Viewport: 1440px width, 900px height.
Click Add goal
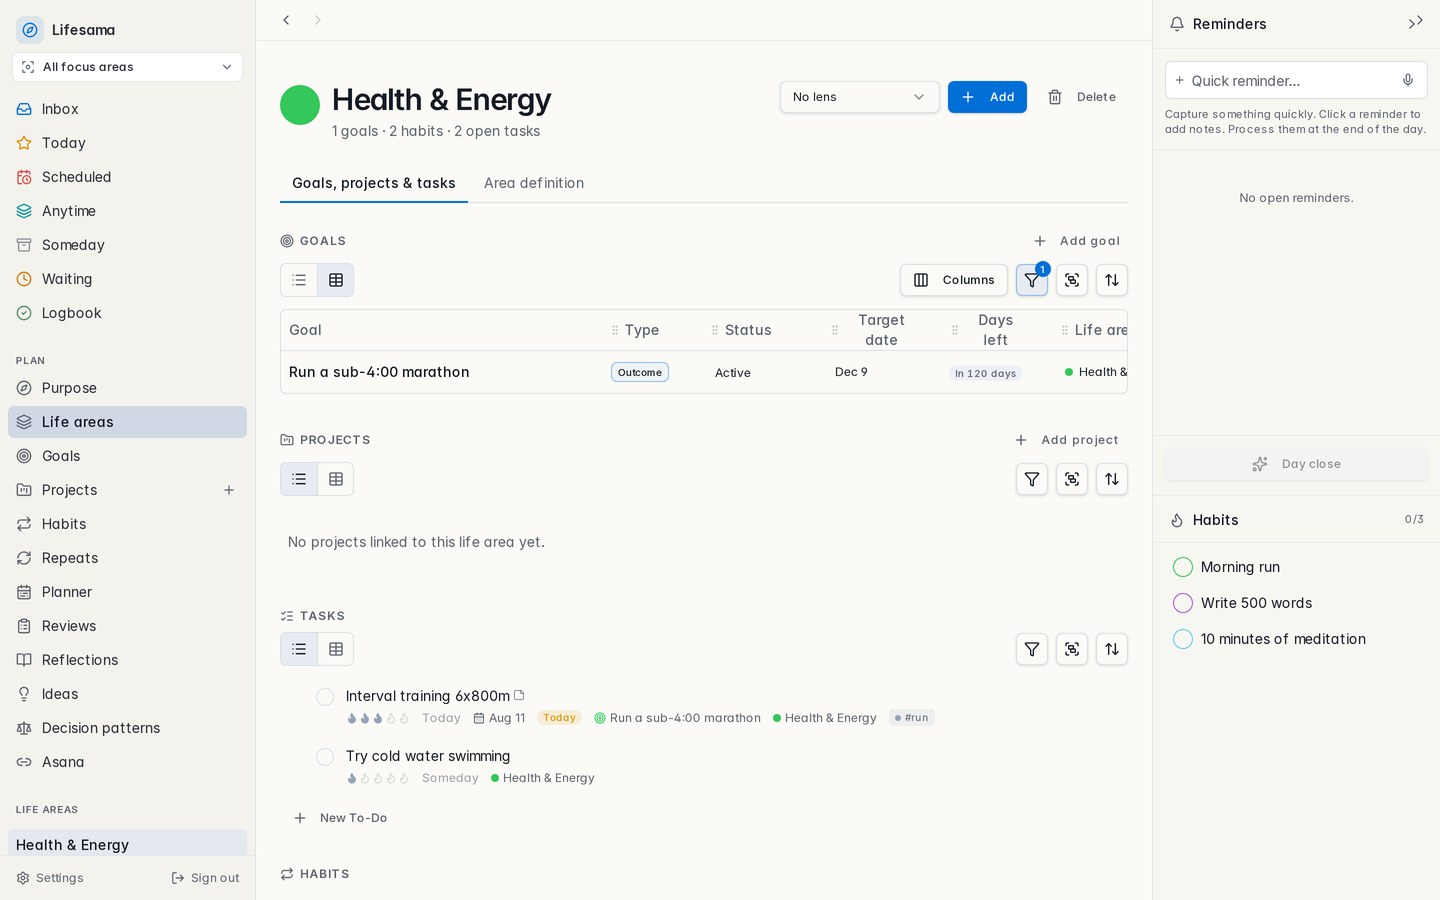click(x=1077, y=241)
